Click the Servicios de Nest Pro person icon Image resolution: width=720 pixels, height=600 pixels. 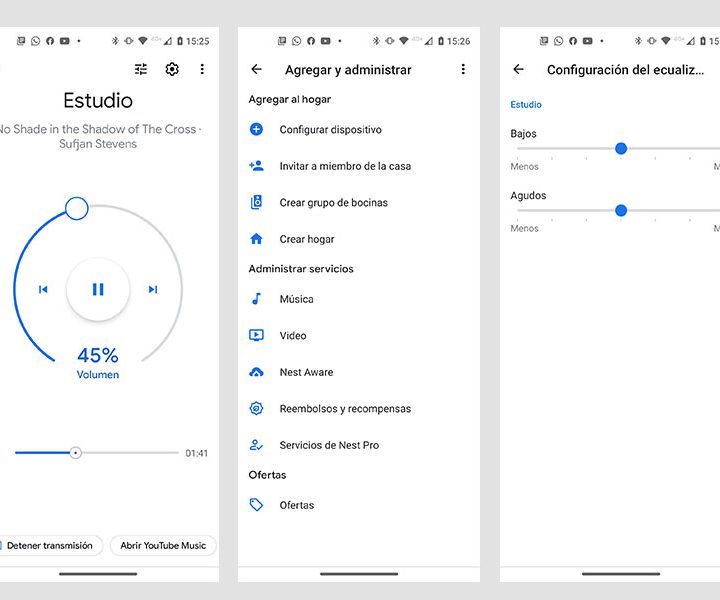coord(256,444)
